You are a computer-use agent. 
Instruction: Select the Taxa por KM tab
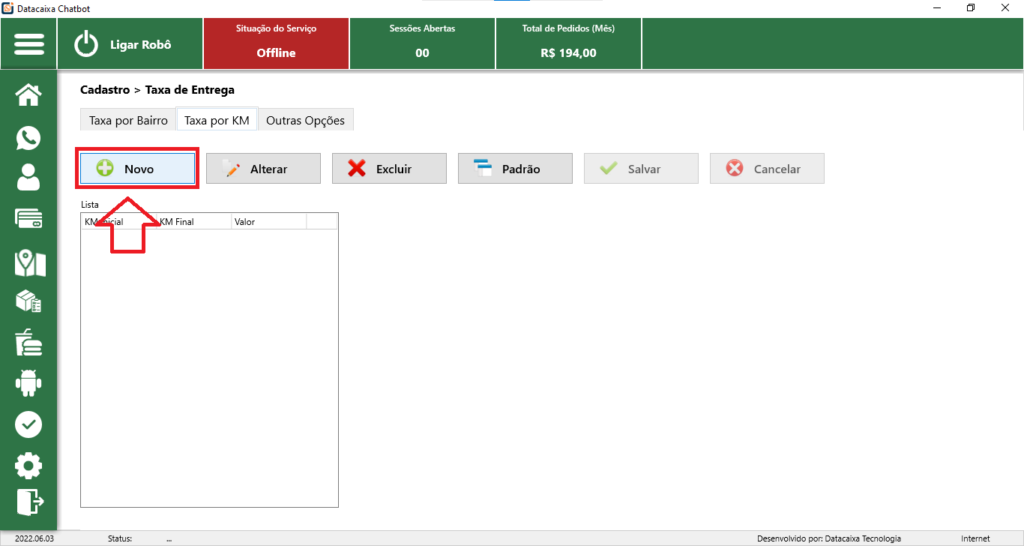point(217,120)
